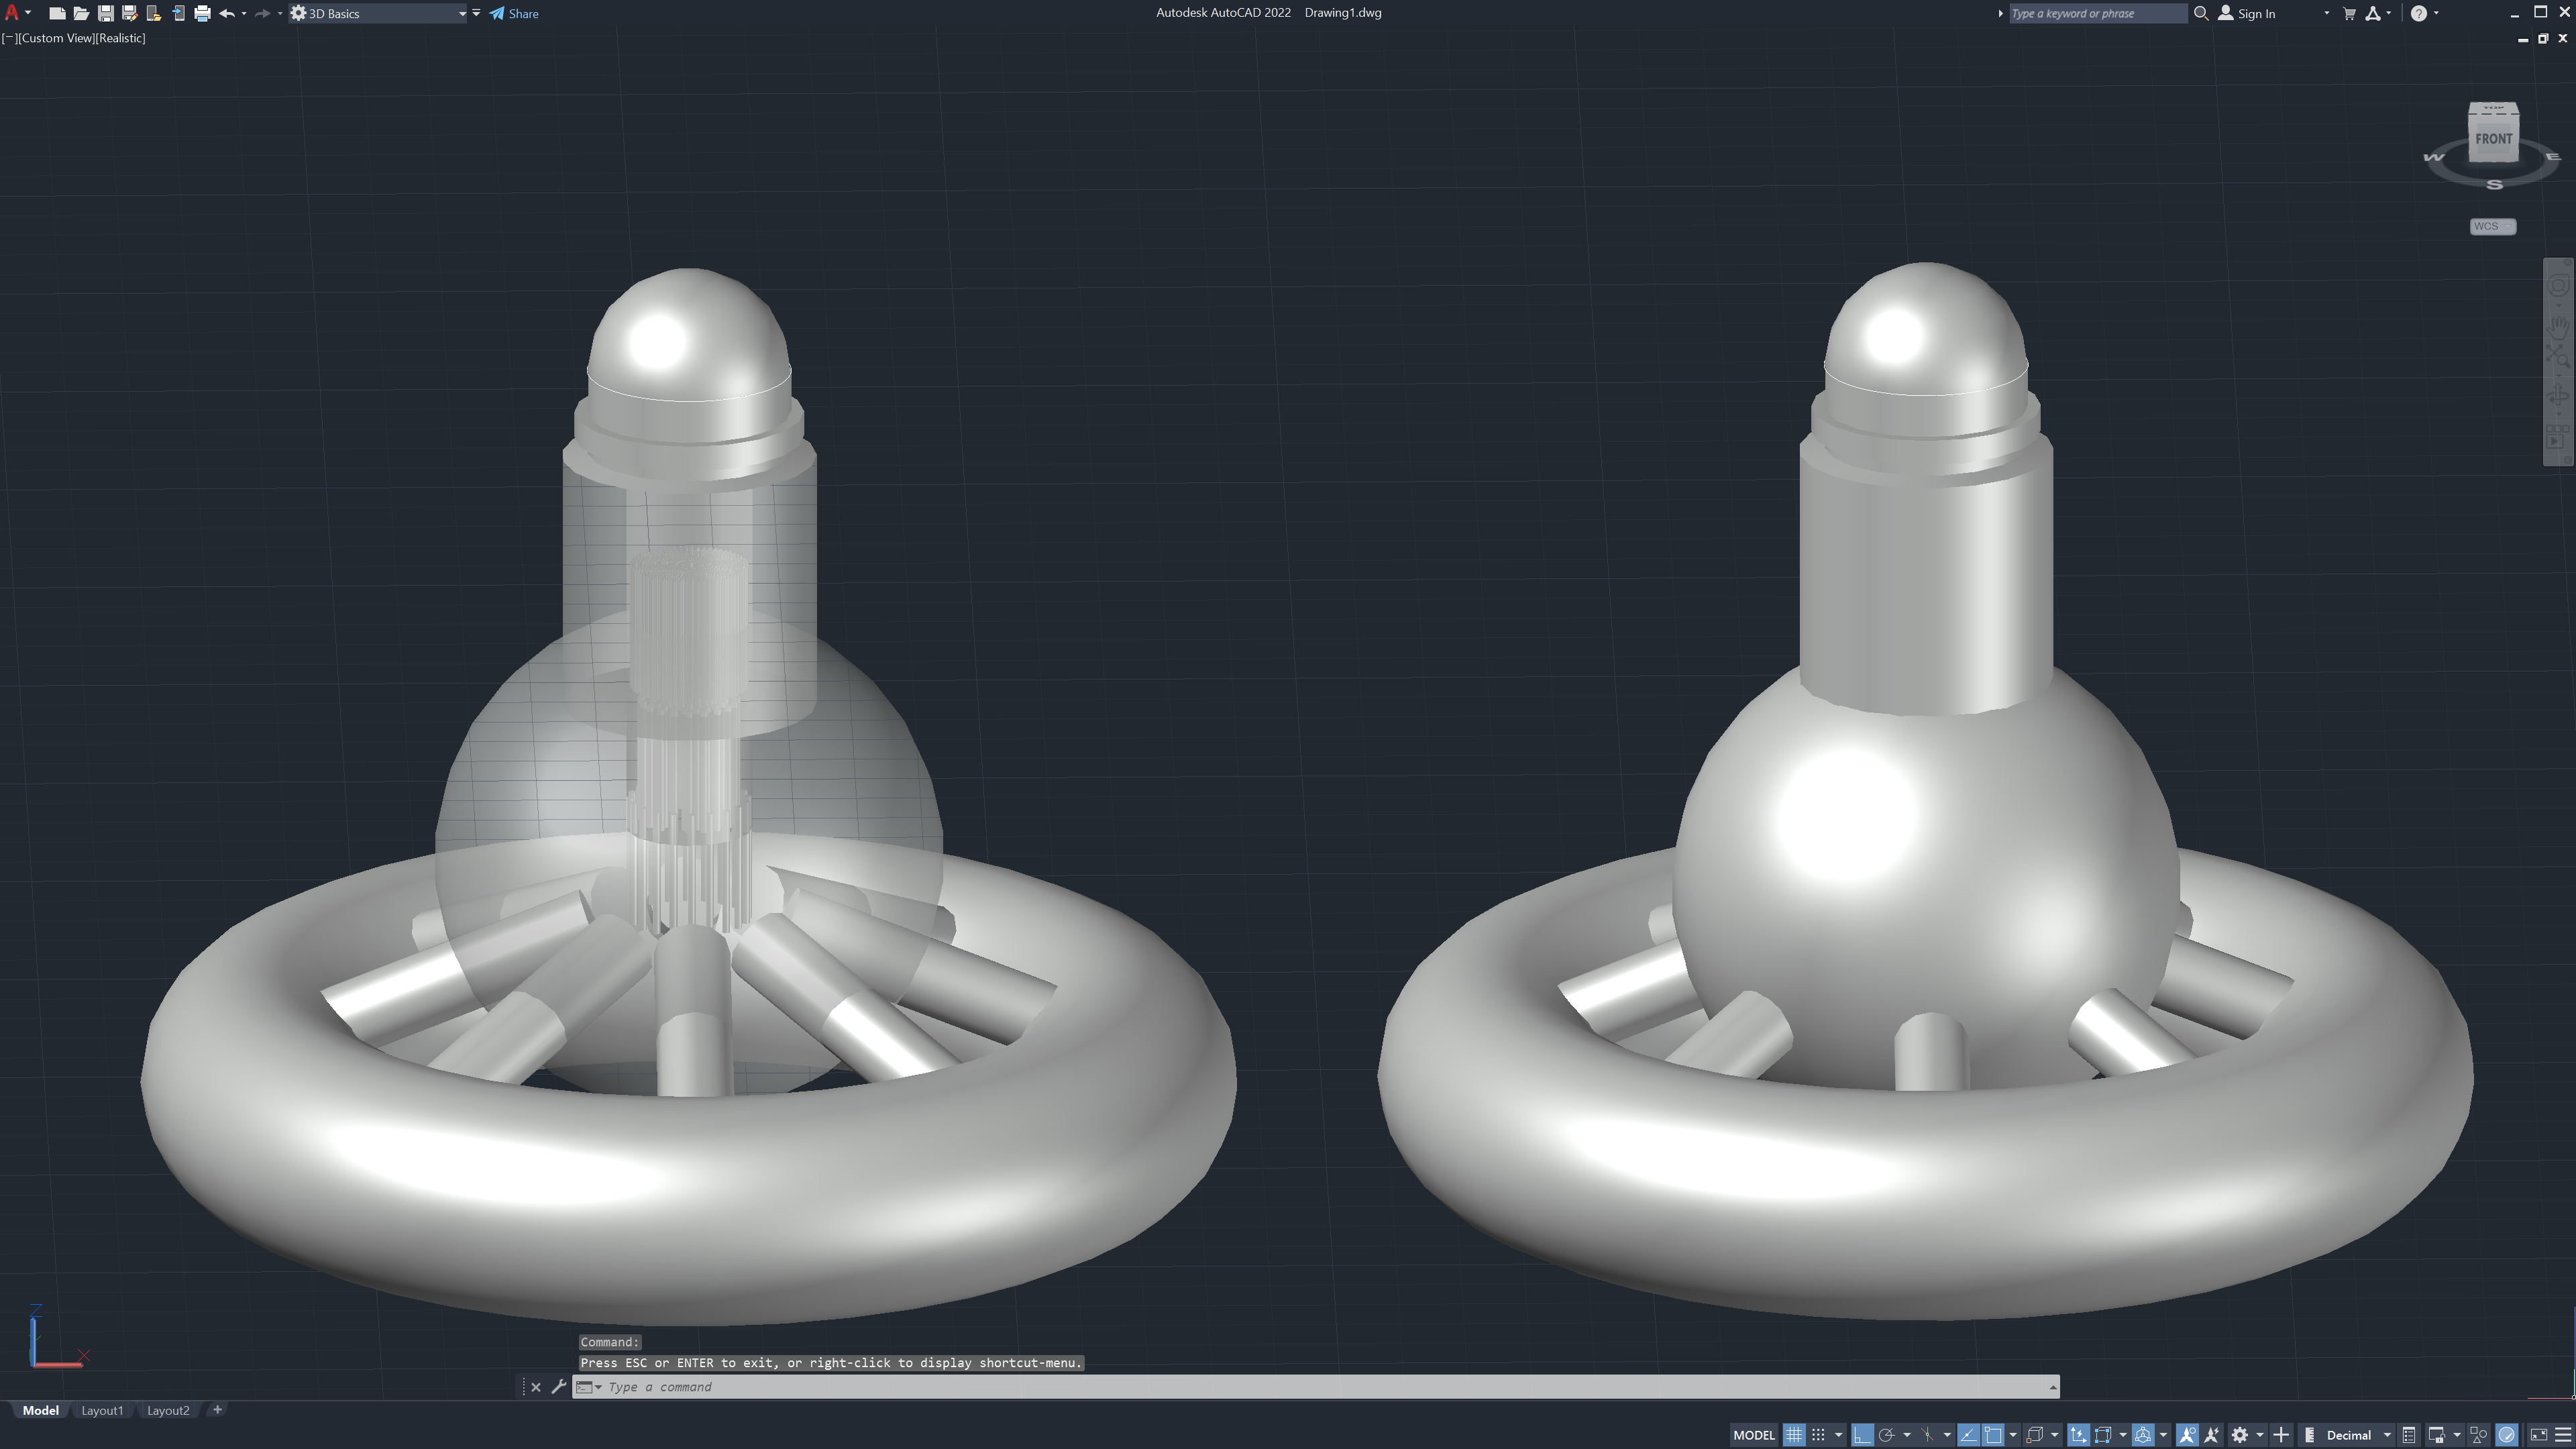
Task: Open the status bar customization icon
Action: tap(2564, 1434)
